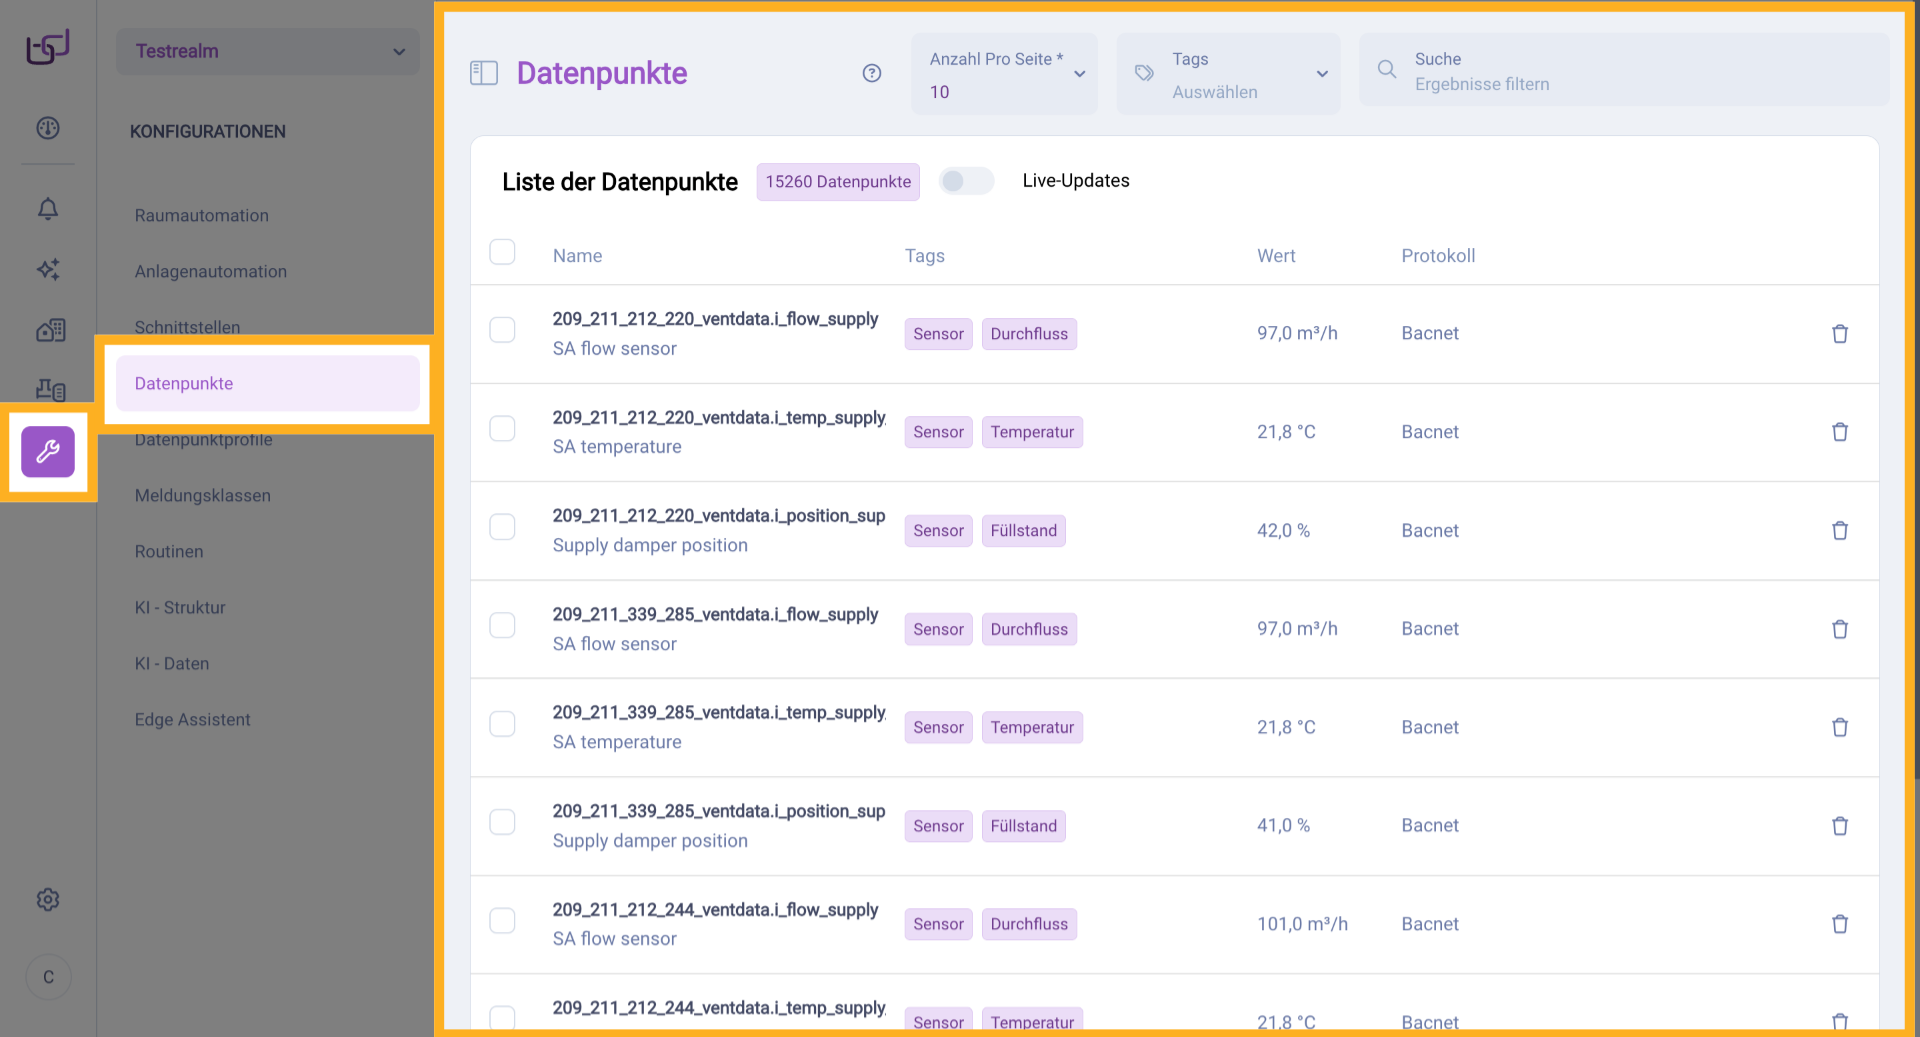Click the Durchfluss tag in first row
1920x1037 pixels.
[x=1028, y=334]
